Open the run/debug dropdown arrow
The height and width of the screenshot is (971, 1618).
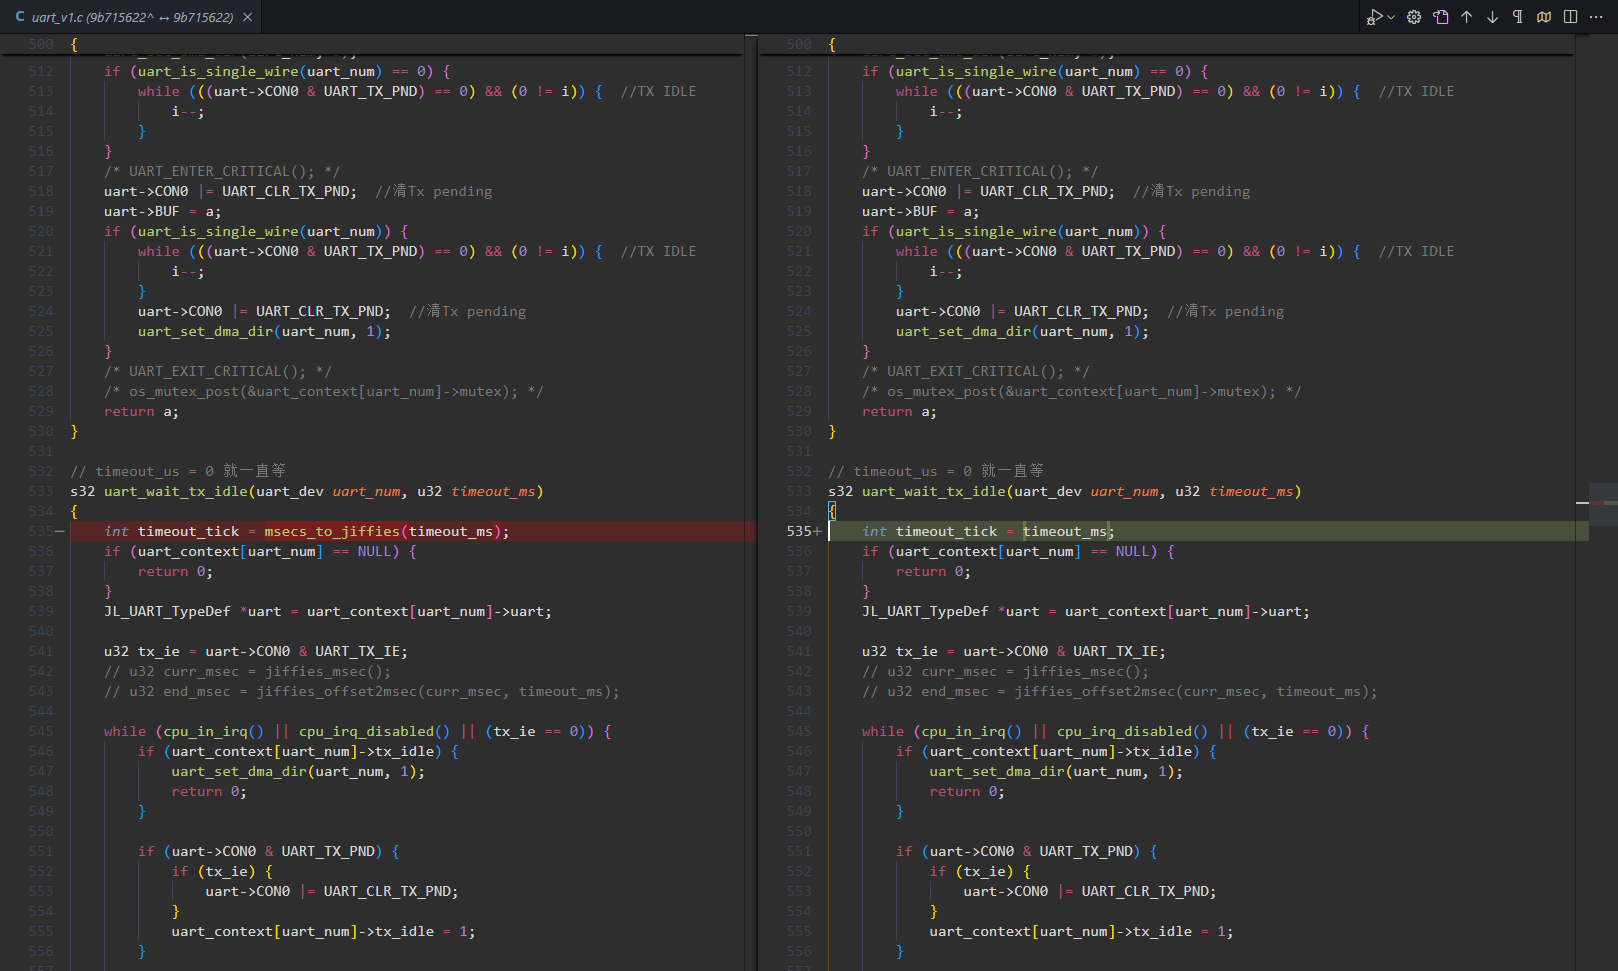pyautogui.click(x=1391, y=17)
